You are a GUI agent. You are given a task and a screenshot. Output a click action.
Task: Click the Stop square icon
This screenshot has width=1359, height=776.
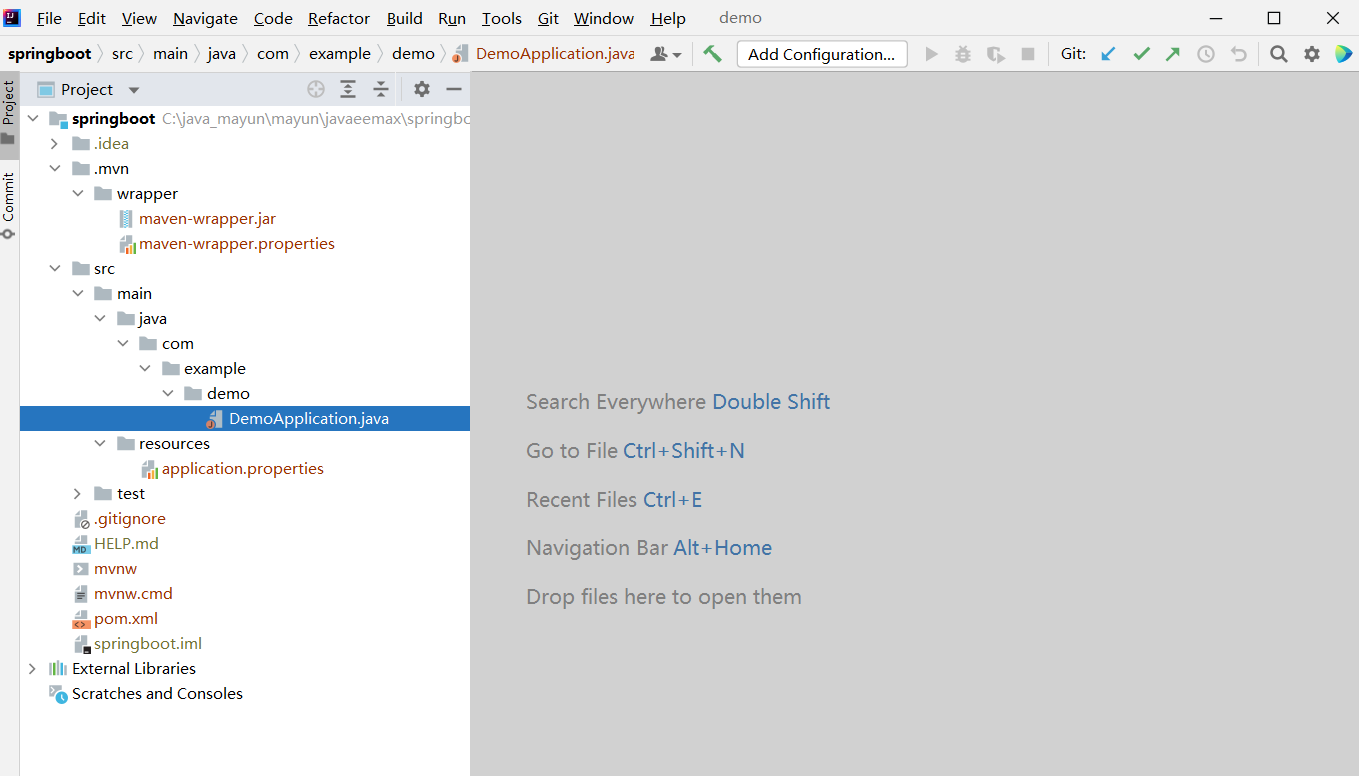pyautogui.click(x=1027, y=54)
